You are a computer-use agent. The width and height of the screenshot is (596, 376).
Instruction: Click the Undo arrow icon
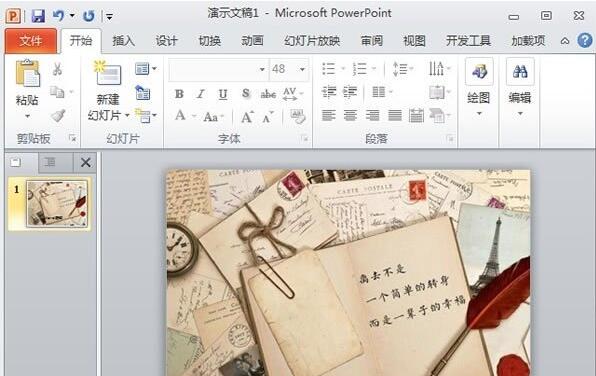pos(59,16)
